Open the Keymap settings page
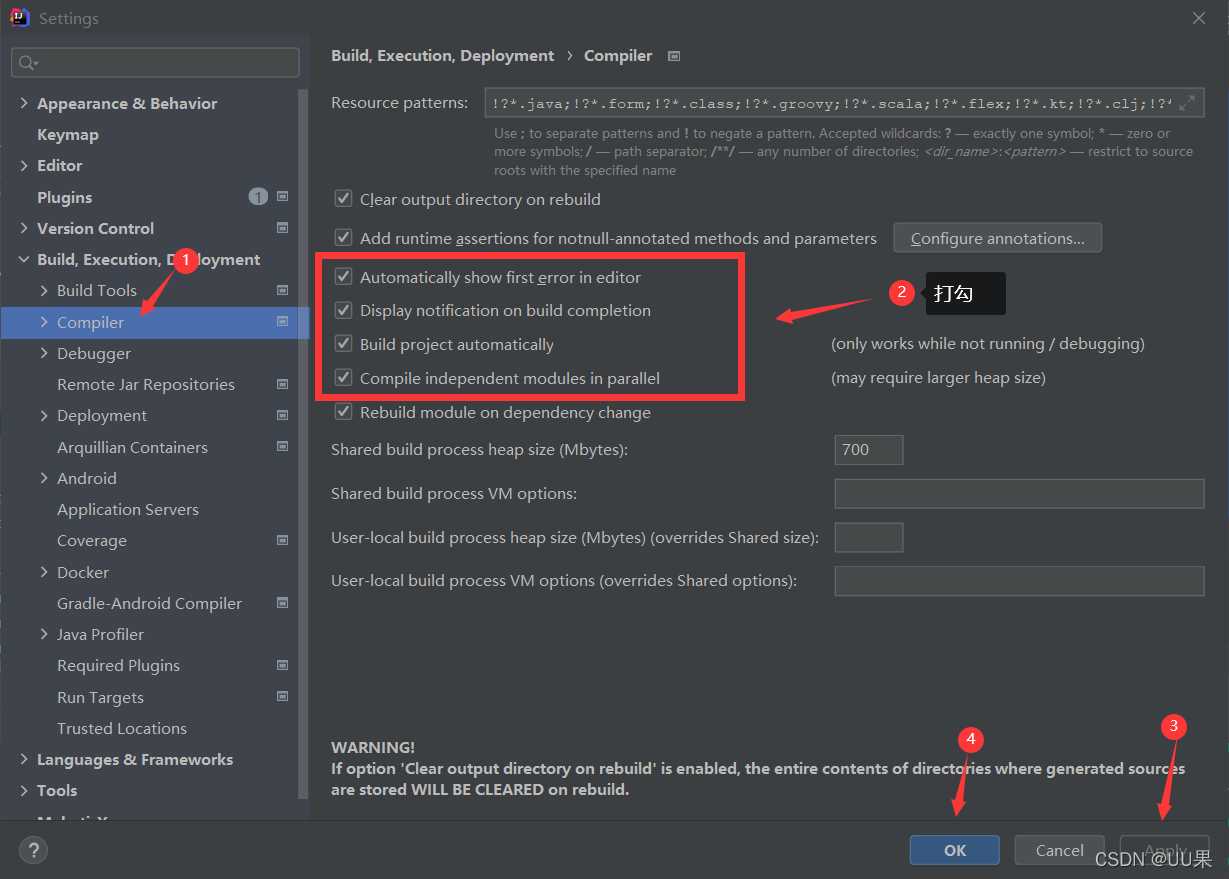 68,134
